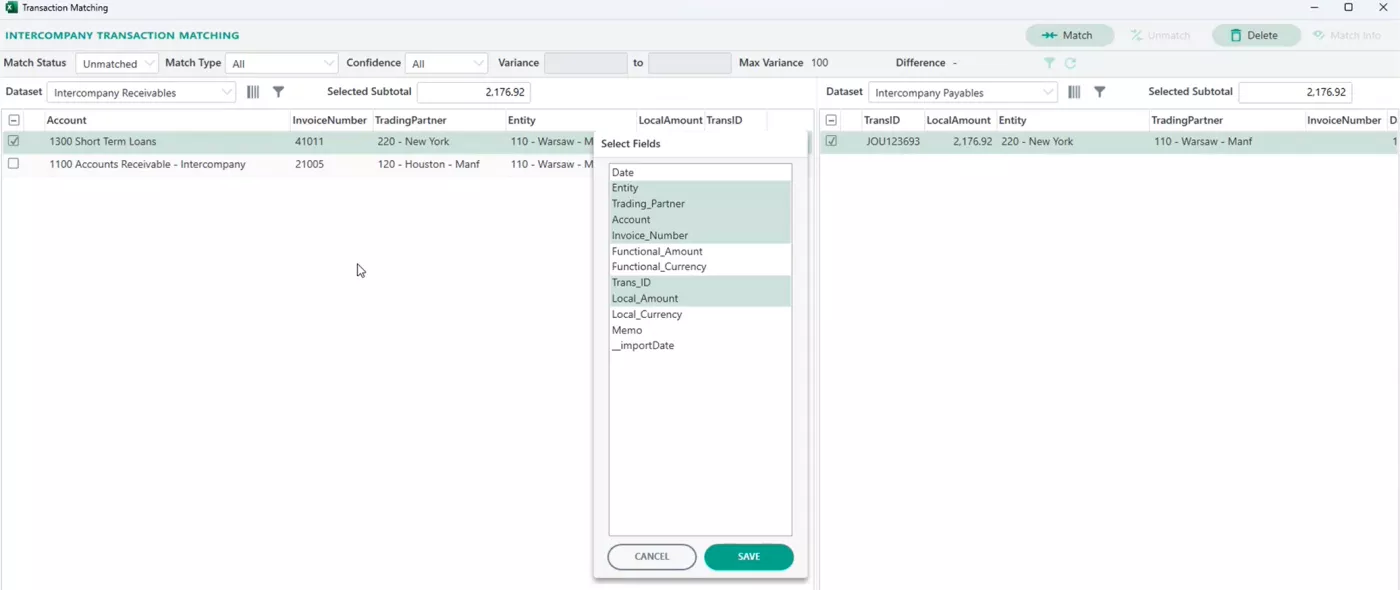This screenshot has width=1400, height=590.
Task: Click the Payables Selected Subtotal field
Action: (x=1295, y=92)
